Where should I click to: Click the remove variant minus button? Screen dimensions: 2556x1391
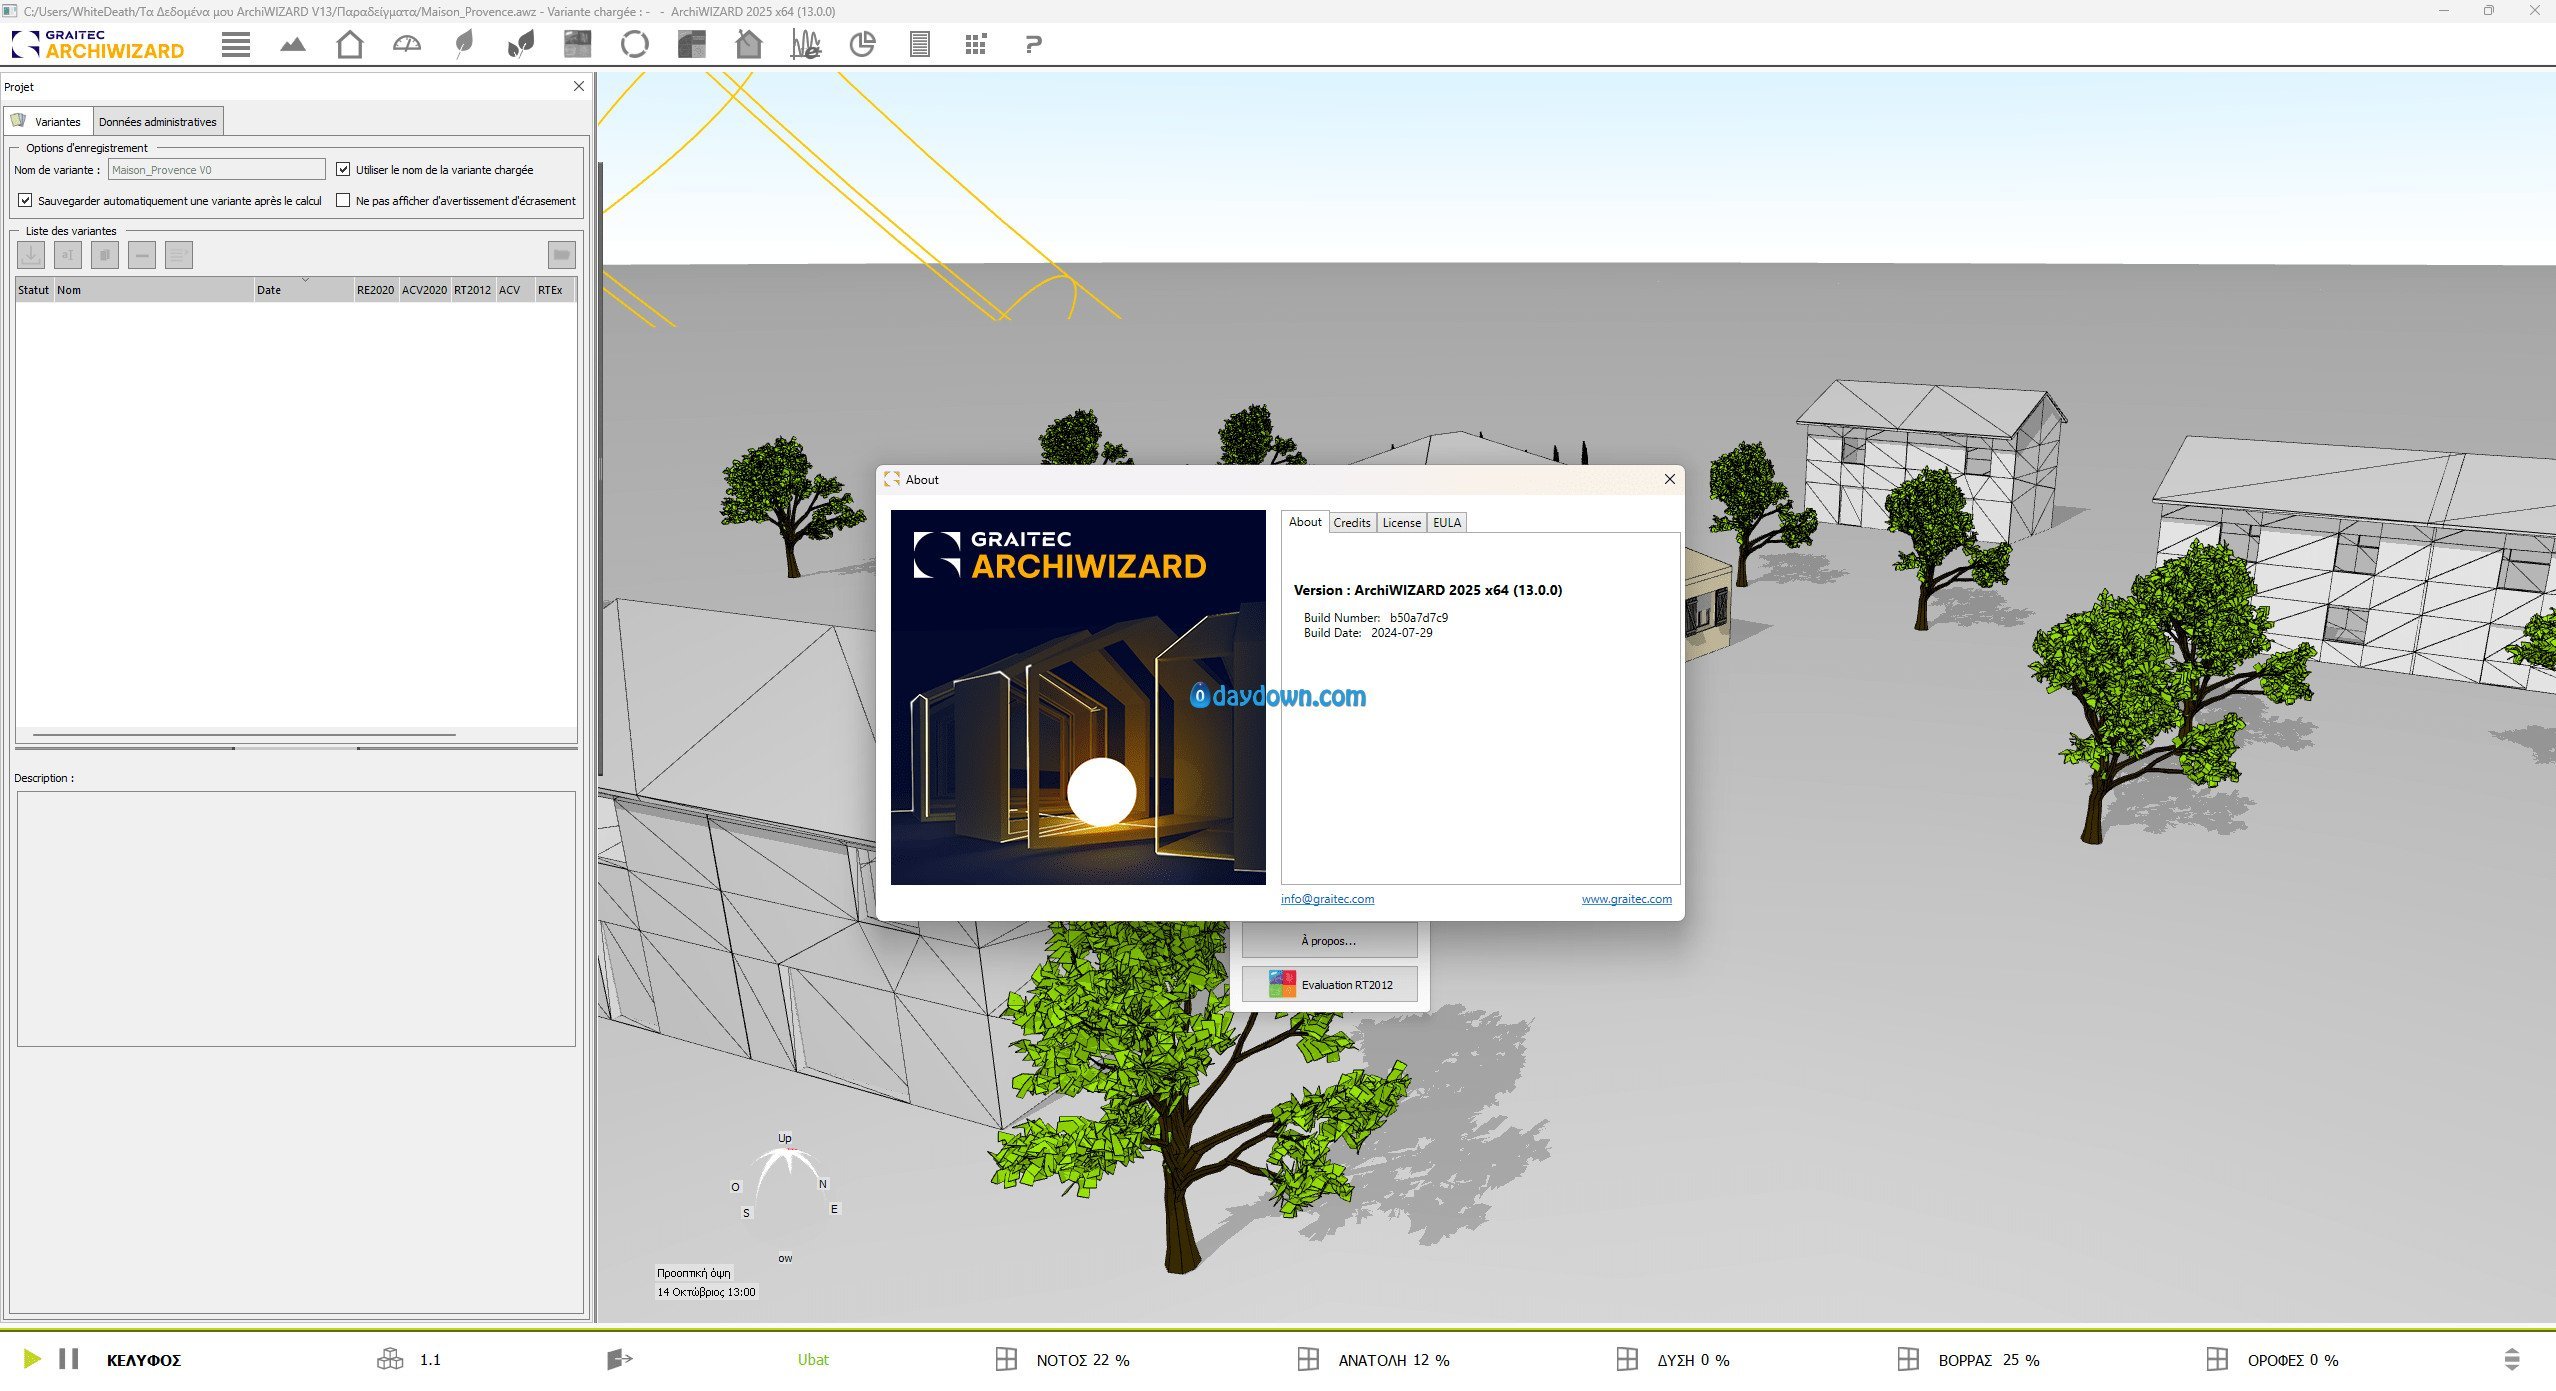click(x=142, y=255)
